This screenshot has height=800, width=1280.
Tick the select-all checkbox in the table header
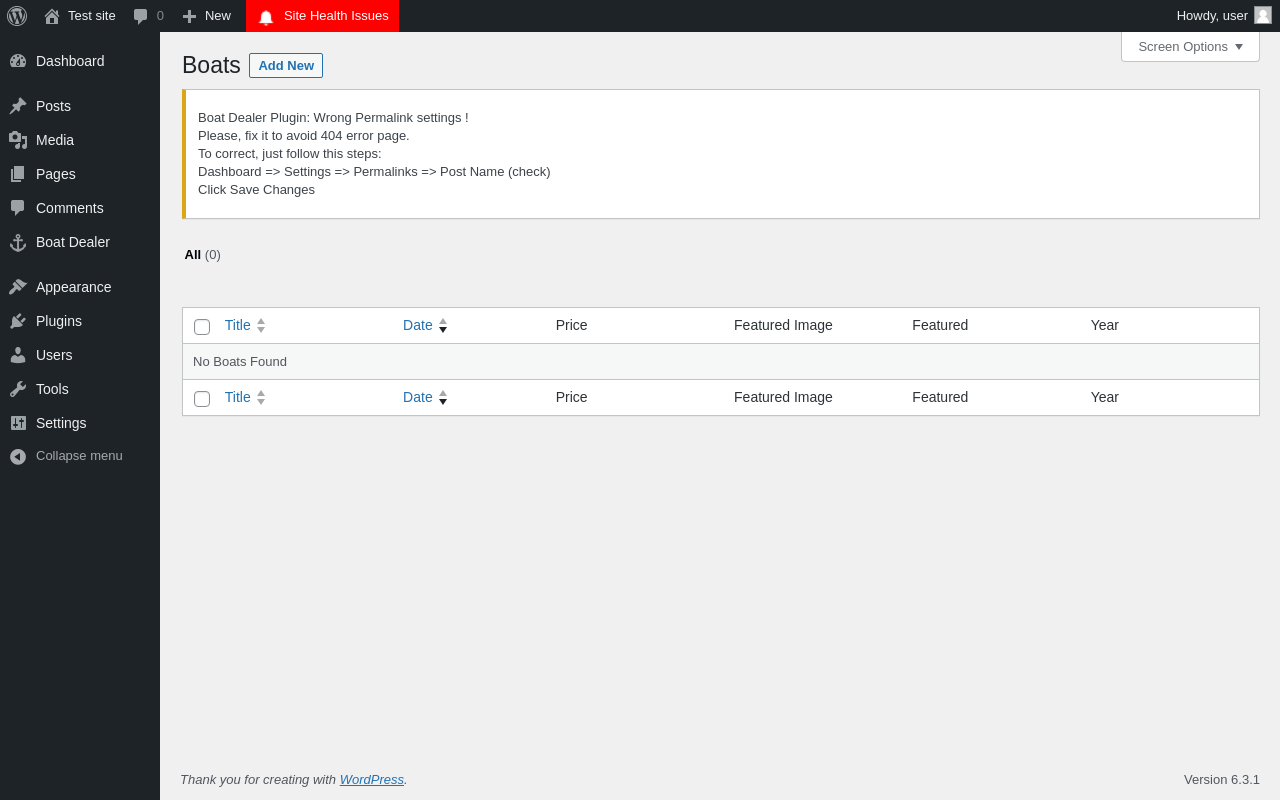click(202, 327)
